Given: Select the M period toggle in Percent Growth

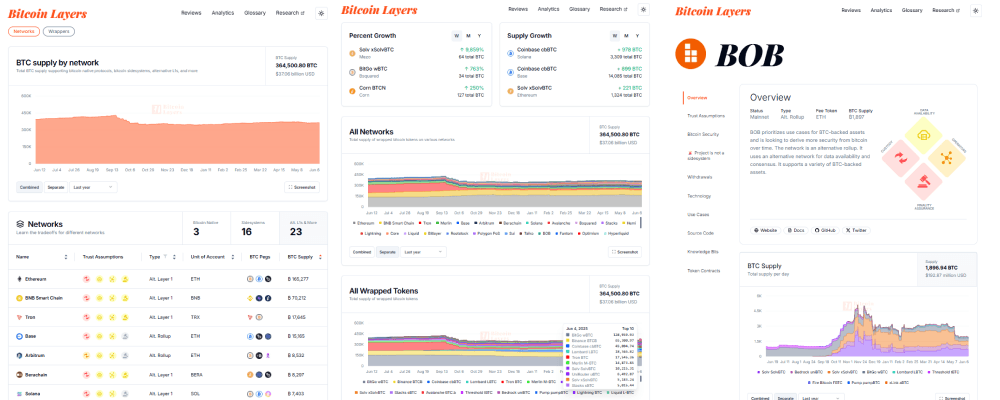Looking at the screenshot, I should click(x=468, y=36).
